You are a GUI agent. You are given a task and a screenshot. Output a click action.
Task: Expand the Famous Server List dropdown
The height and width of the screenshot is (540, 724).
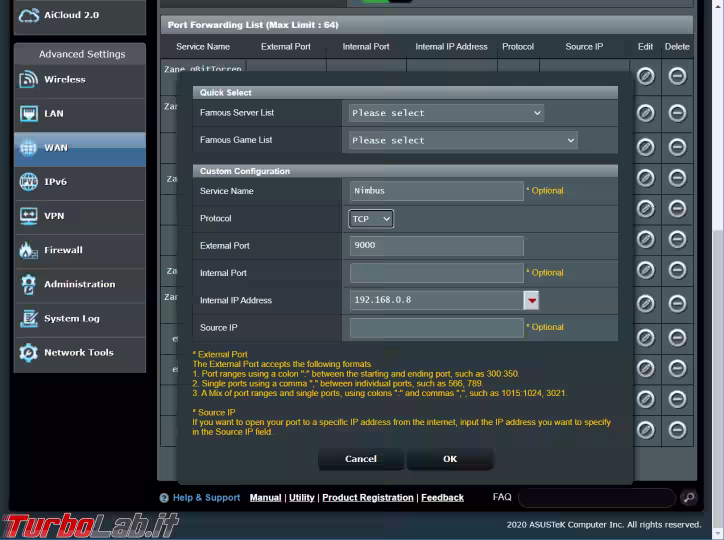(x=446, y=113)
